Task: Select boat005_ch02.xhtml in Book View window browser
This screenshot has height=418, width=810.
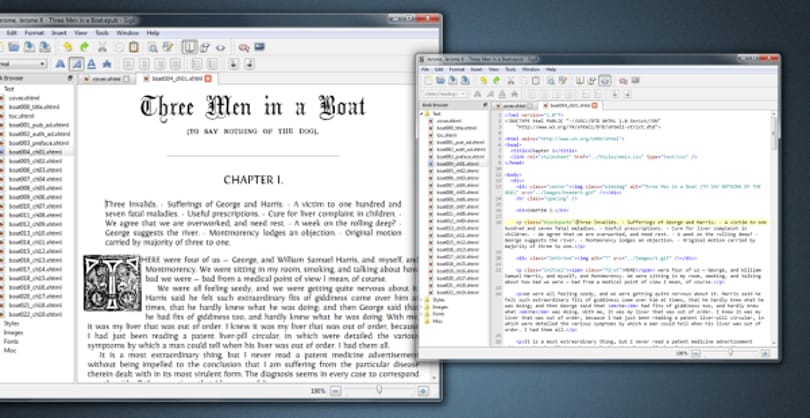Action: pyautogui.click(x=35, y=161)
